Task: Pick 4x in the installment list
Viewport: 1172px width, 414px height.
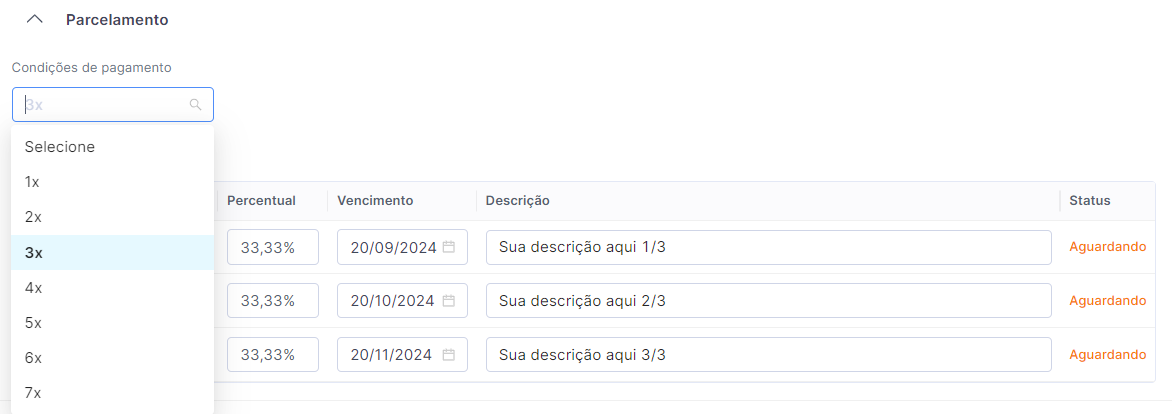Action: point(33,288)
